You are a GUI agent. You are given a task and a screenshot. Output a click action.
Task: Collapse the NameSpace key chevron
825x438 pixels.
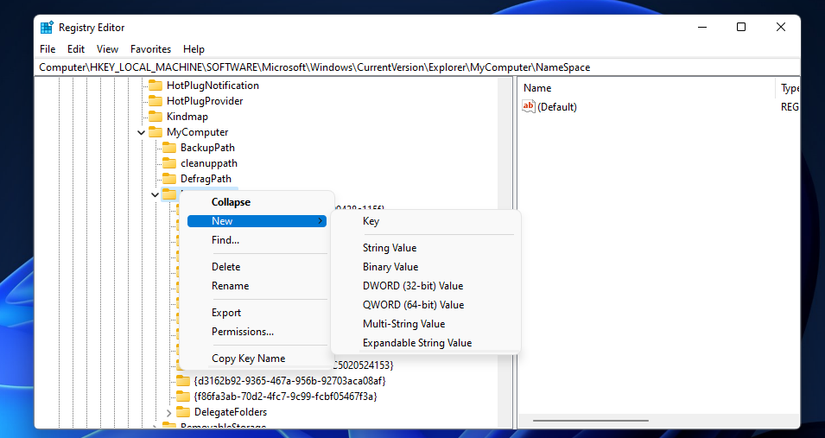(x=155, y=195)
